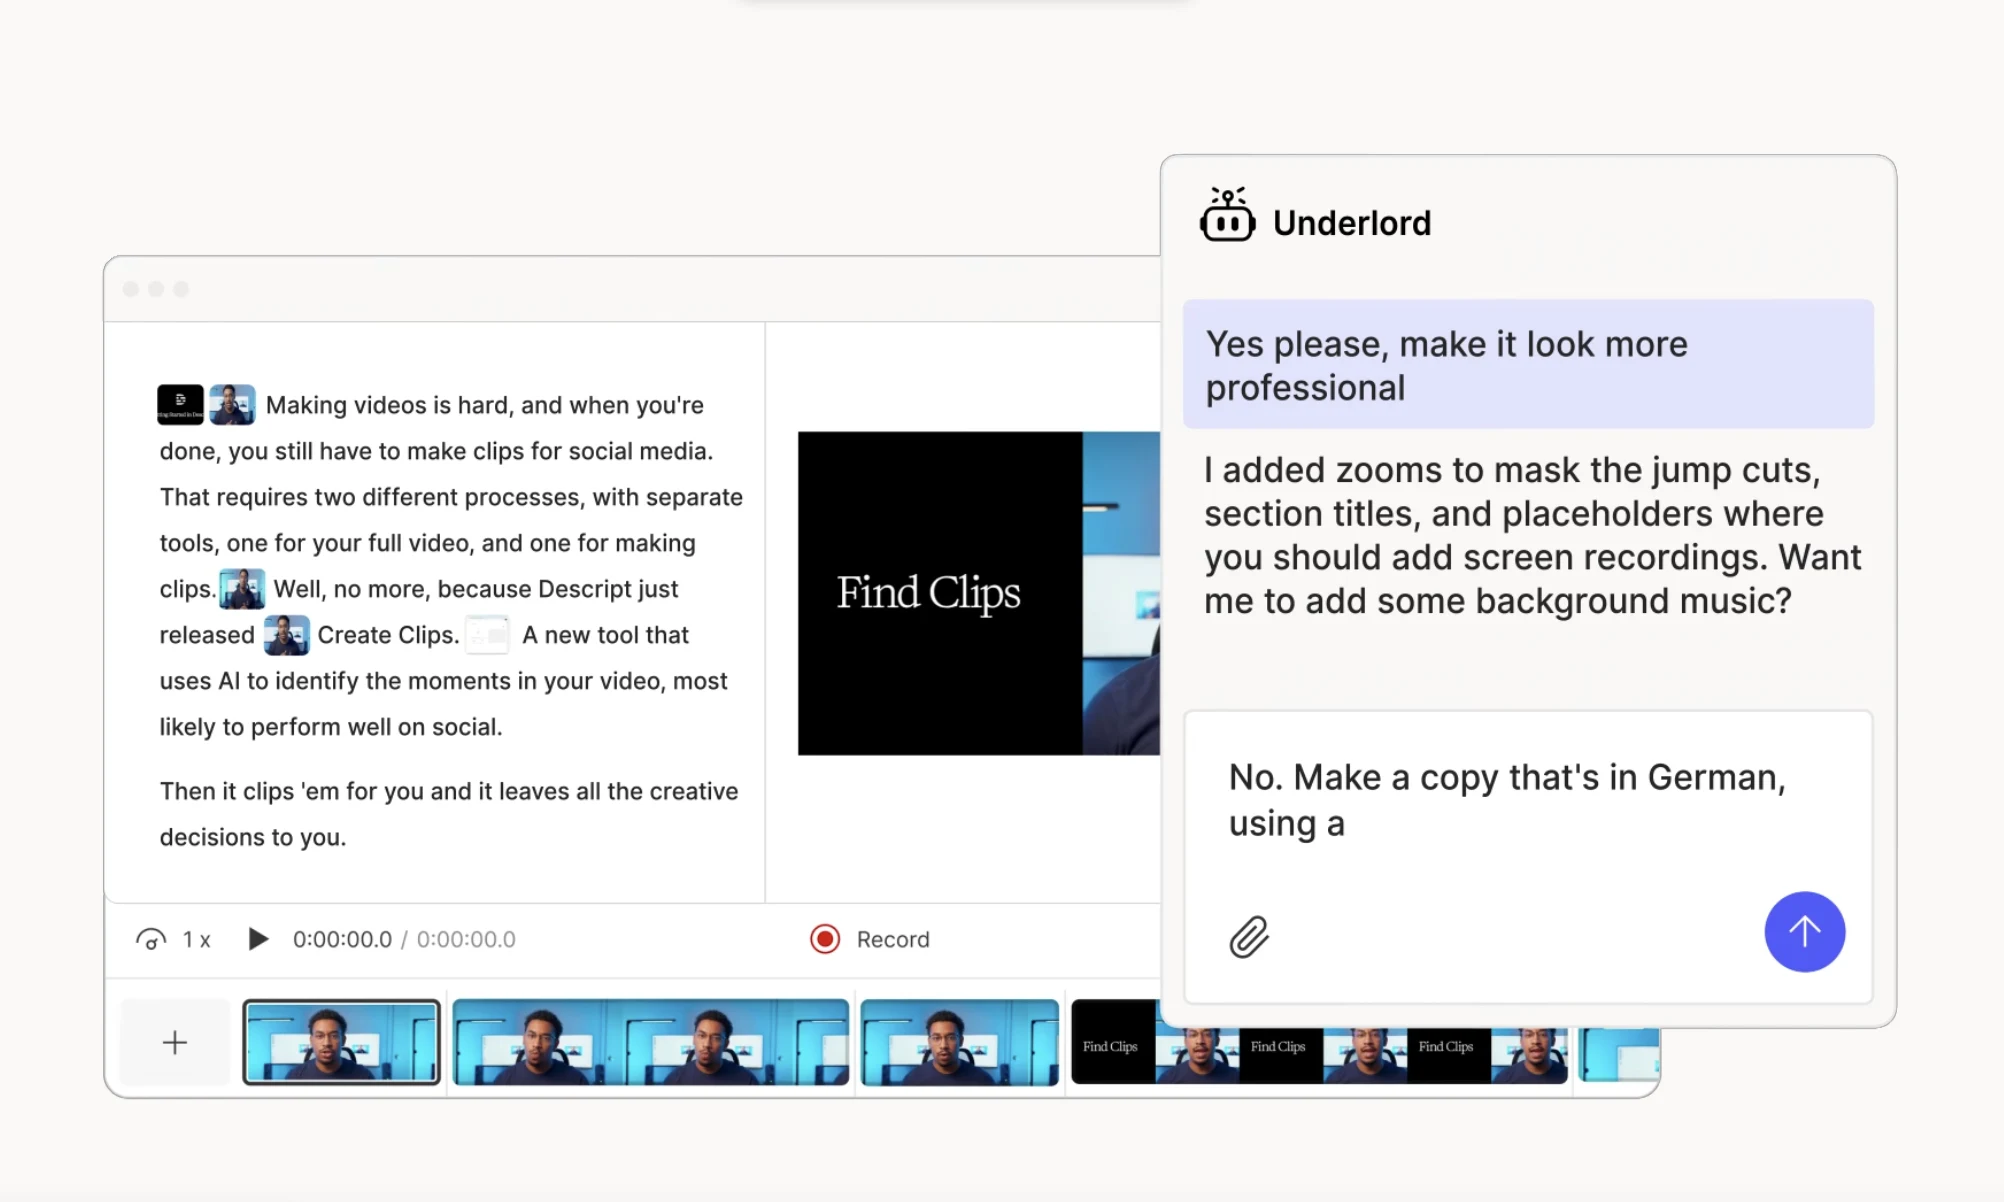Click the Create Clips placeholder icon
The width and height of the screenshot is (2004, 1202).
pos(487,634)
